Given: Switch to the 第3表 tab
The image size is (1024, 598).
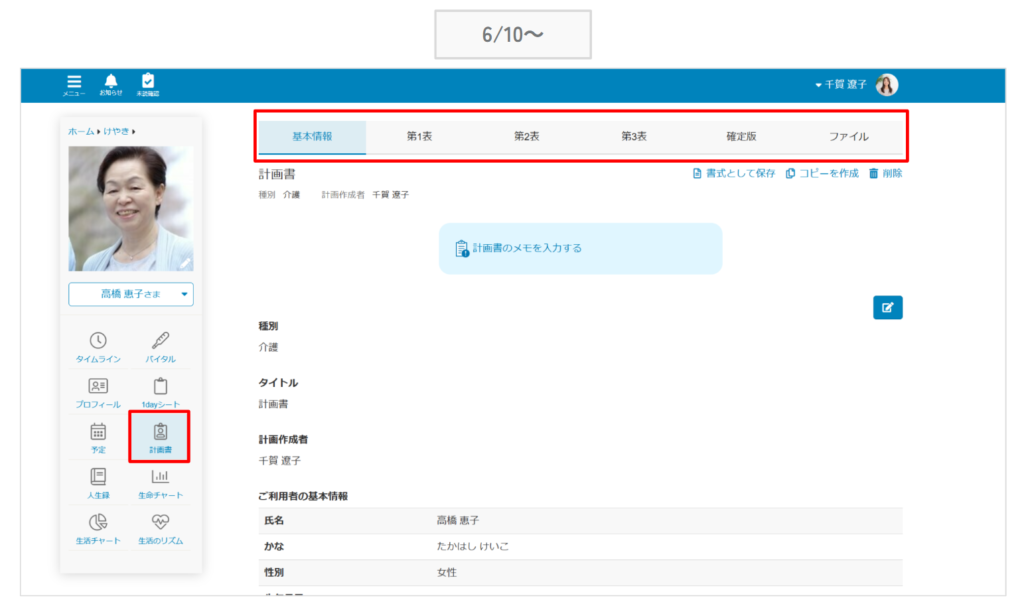Looking at the screenshot, I should tap(633, 136).
